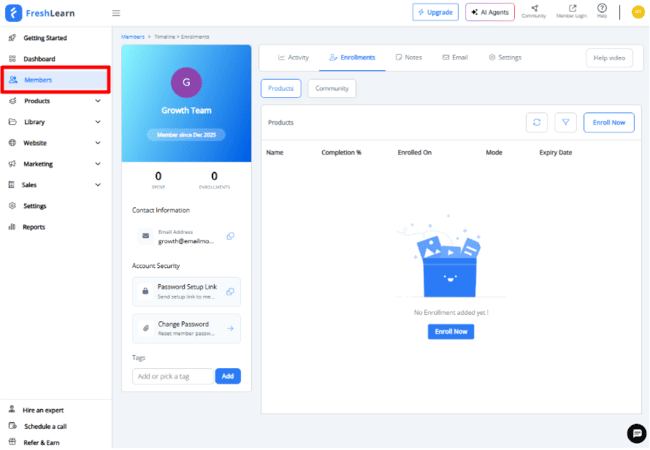
Task: Click the Refer & Earn gift icon
Action: [12, 442]
